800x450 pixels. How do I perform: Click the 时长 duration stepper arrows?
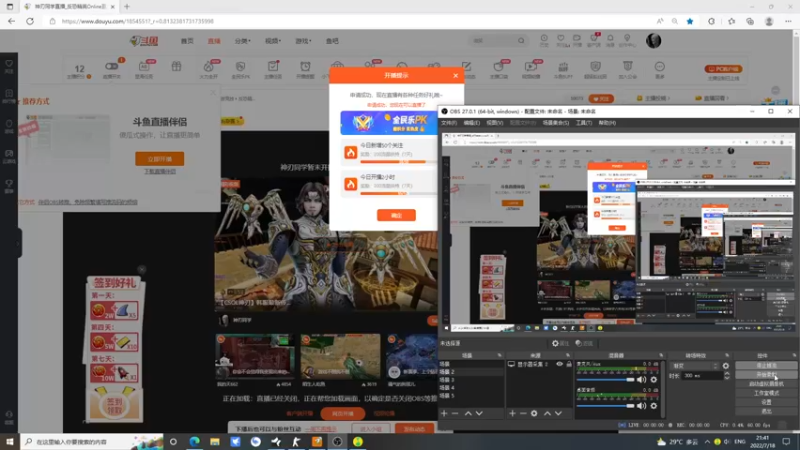pos(727,376)
